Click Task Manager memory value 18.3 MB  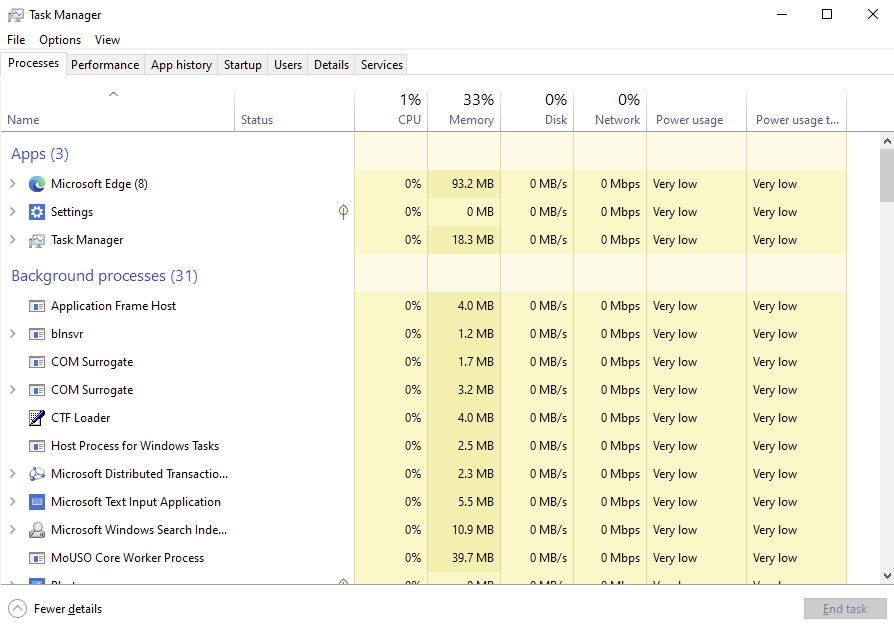(473, 240)
